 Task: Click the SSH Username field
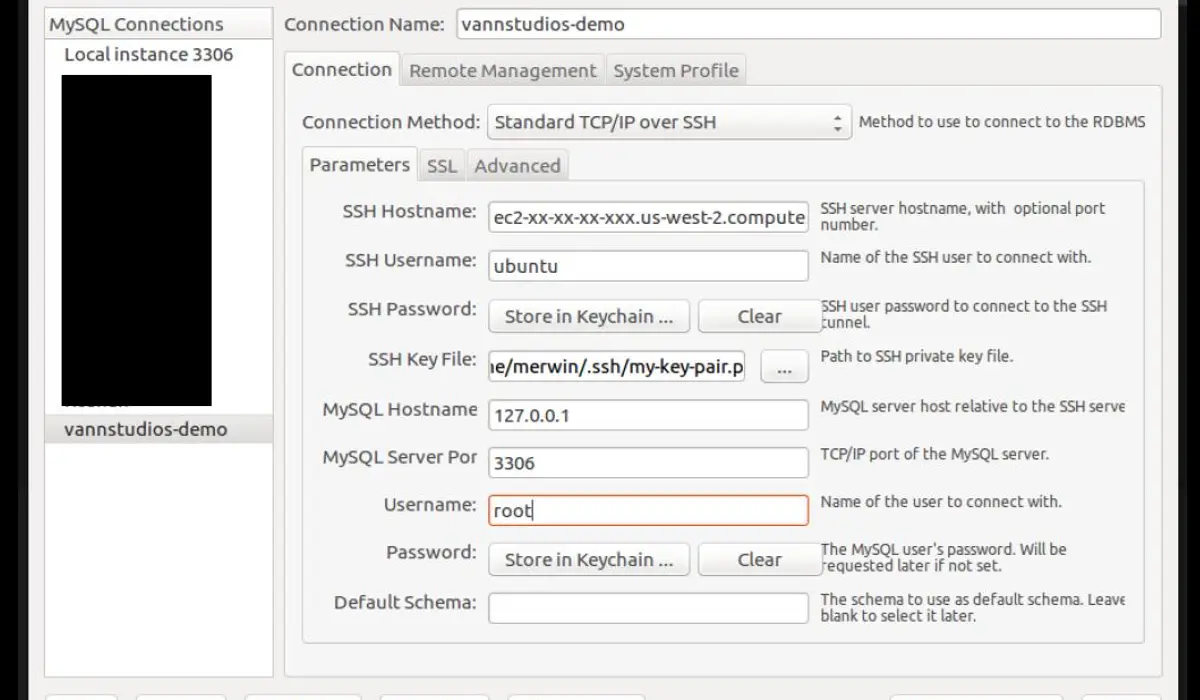648,266
